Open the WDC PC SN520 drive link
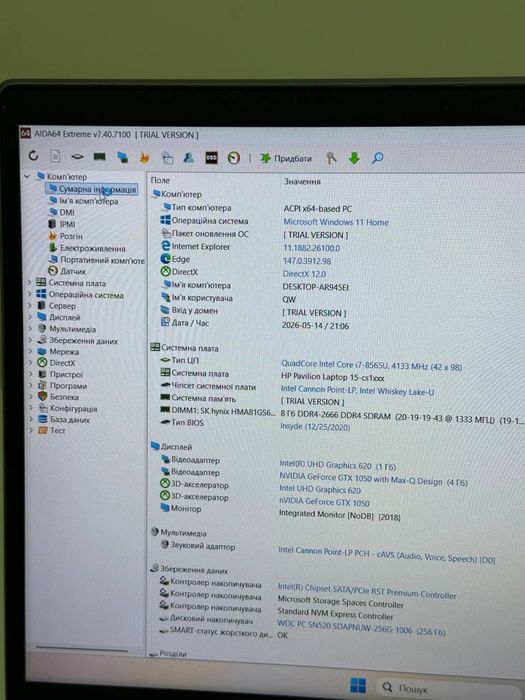 pos(361,627)
